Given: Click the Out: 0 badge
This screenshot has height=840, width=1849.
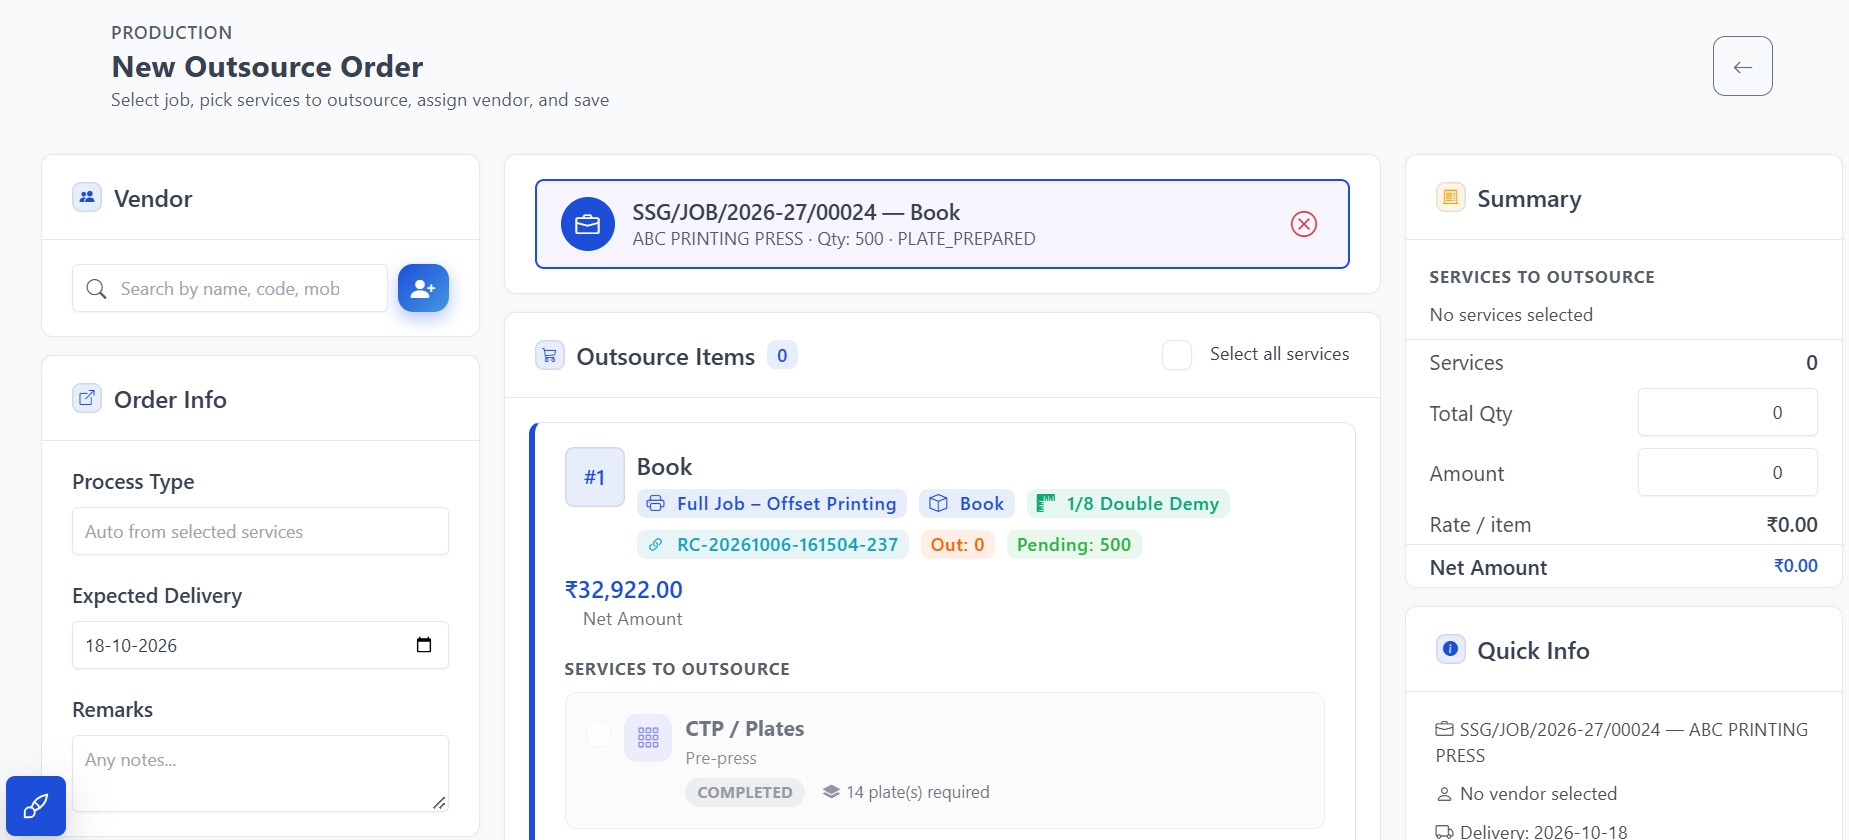Looking at the screenshot, I should pyautogui.click(x=957, y=545).
